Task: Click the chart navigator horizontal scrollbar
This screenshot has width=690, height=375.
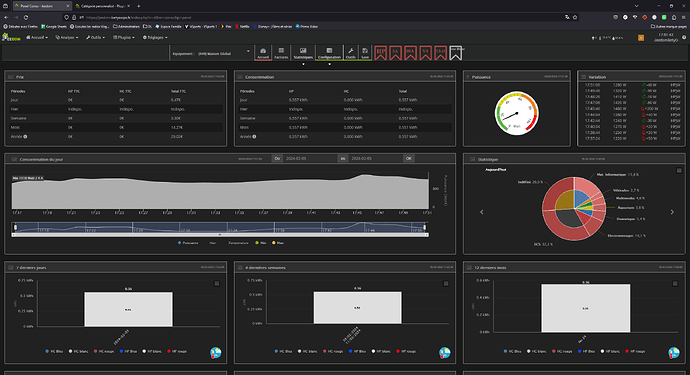Action: click(220, 235)
